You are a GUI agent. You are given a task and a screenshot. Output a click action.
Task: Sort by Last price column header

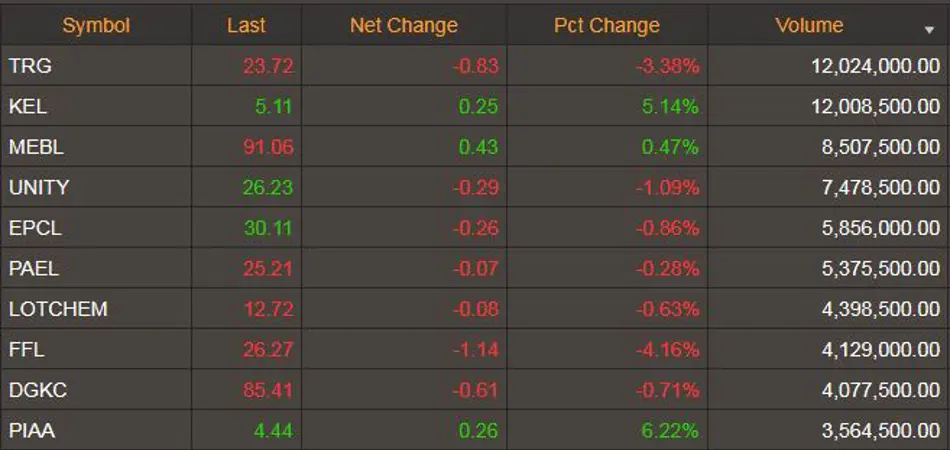pyautogui.click(x=246, y=25)
